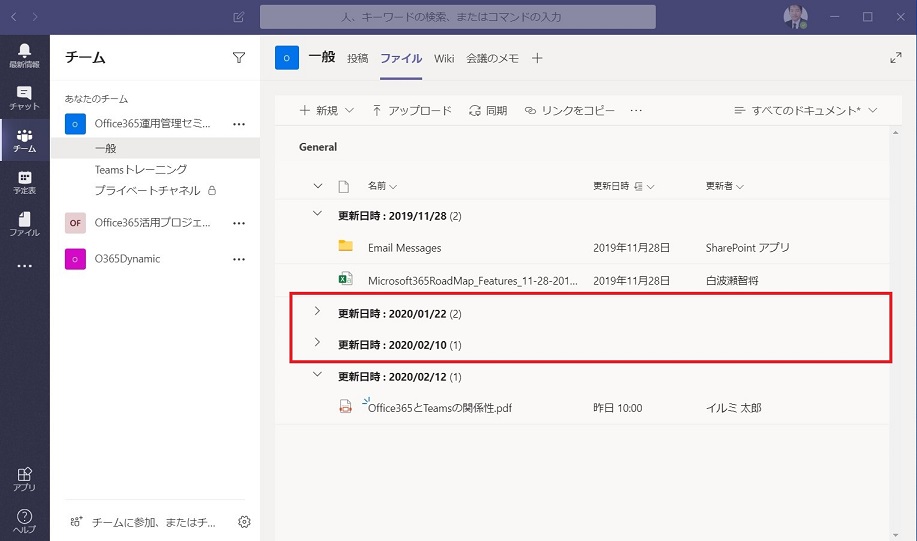Screen dimensions: 917x541
Task: Expand the 2020/01/22 group
Action: (318, 311)
